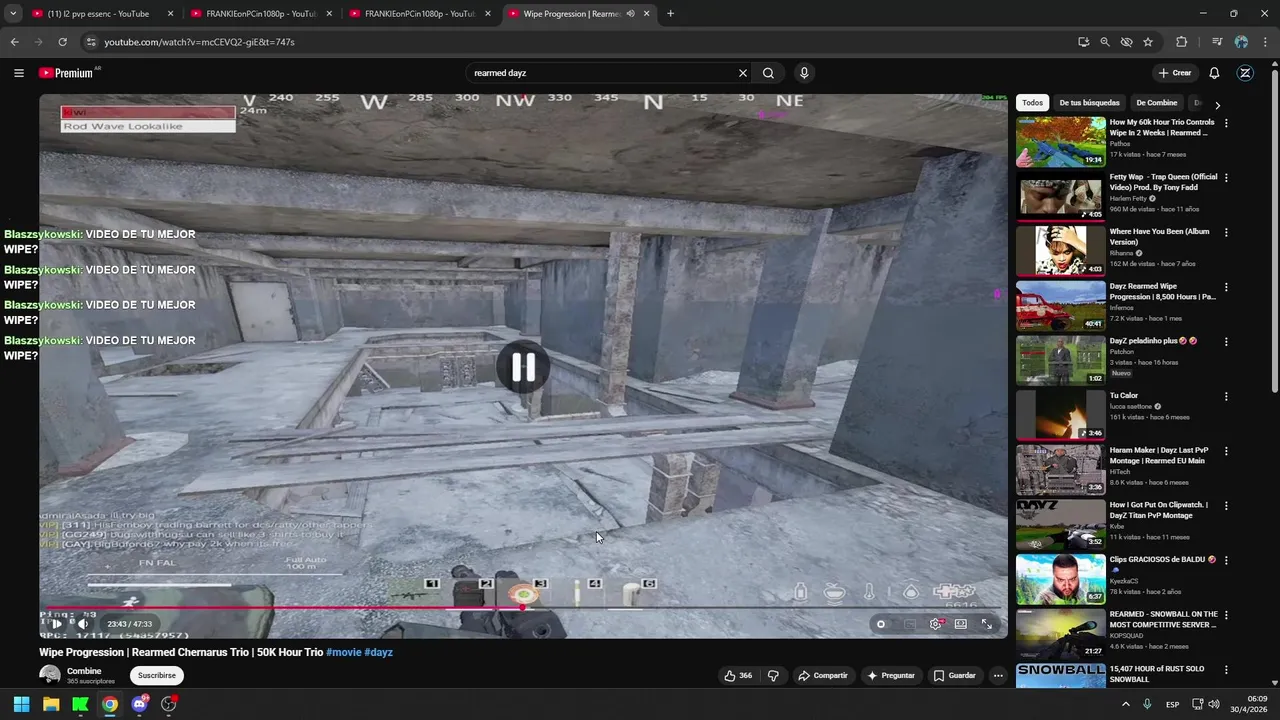The height and width of the screenshot is (720, 1280).
Task: Like the video (366)
Action: click(x=738, y=676)
